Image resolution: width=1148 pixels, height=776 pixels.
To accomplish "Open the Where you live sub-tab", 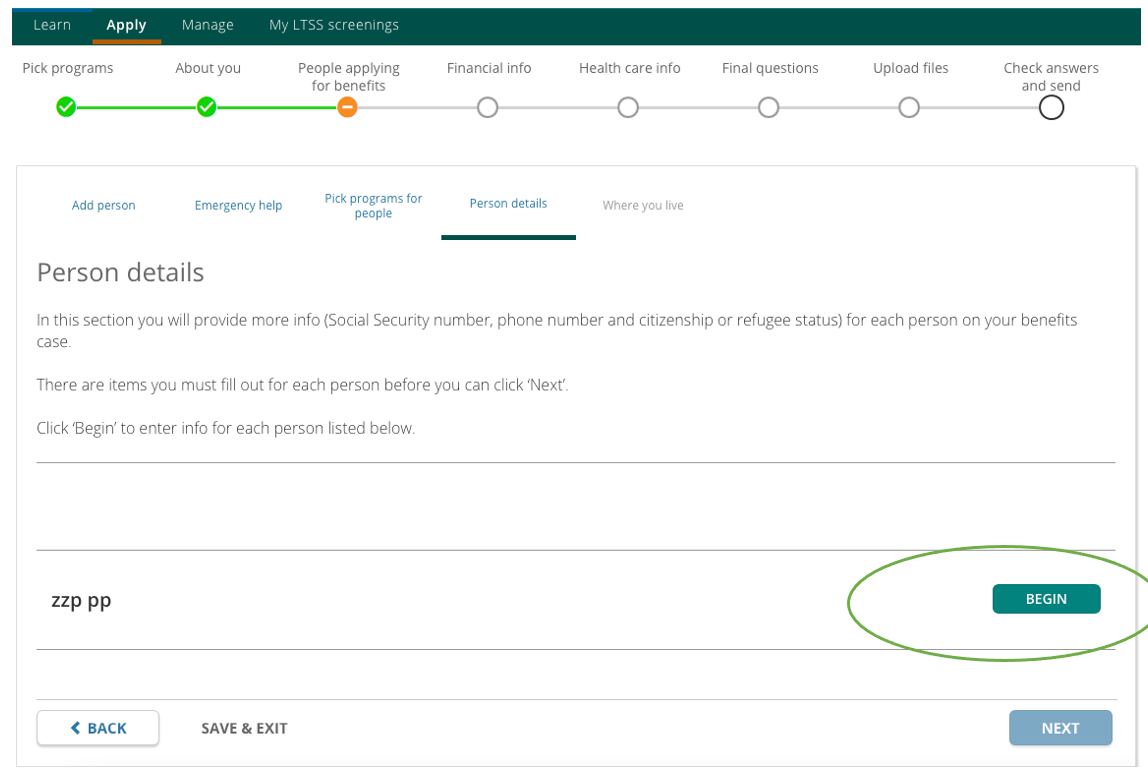I will coord(643,205).
